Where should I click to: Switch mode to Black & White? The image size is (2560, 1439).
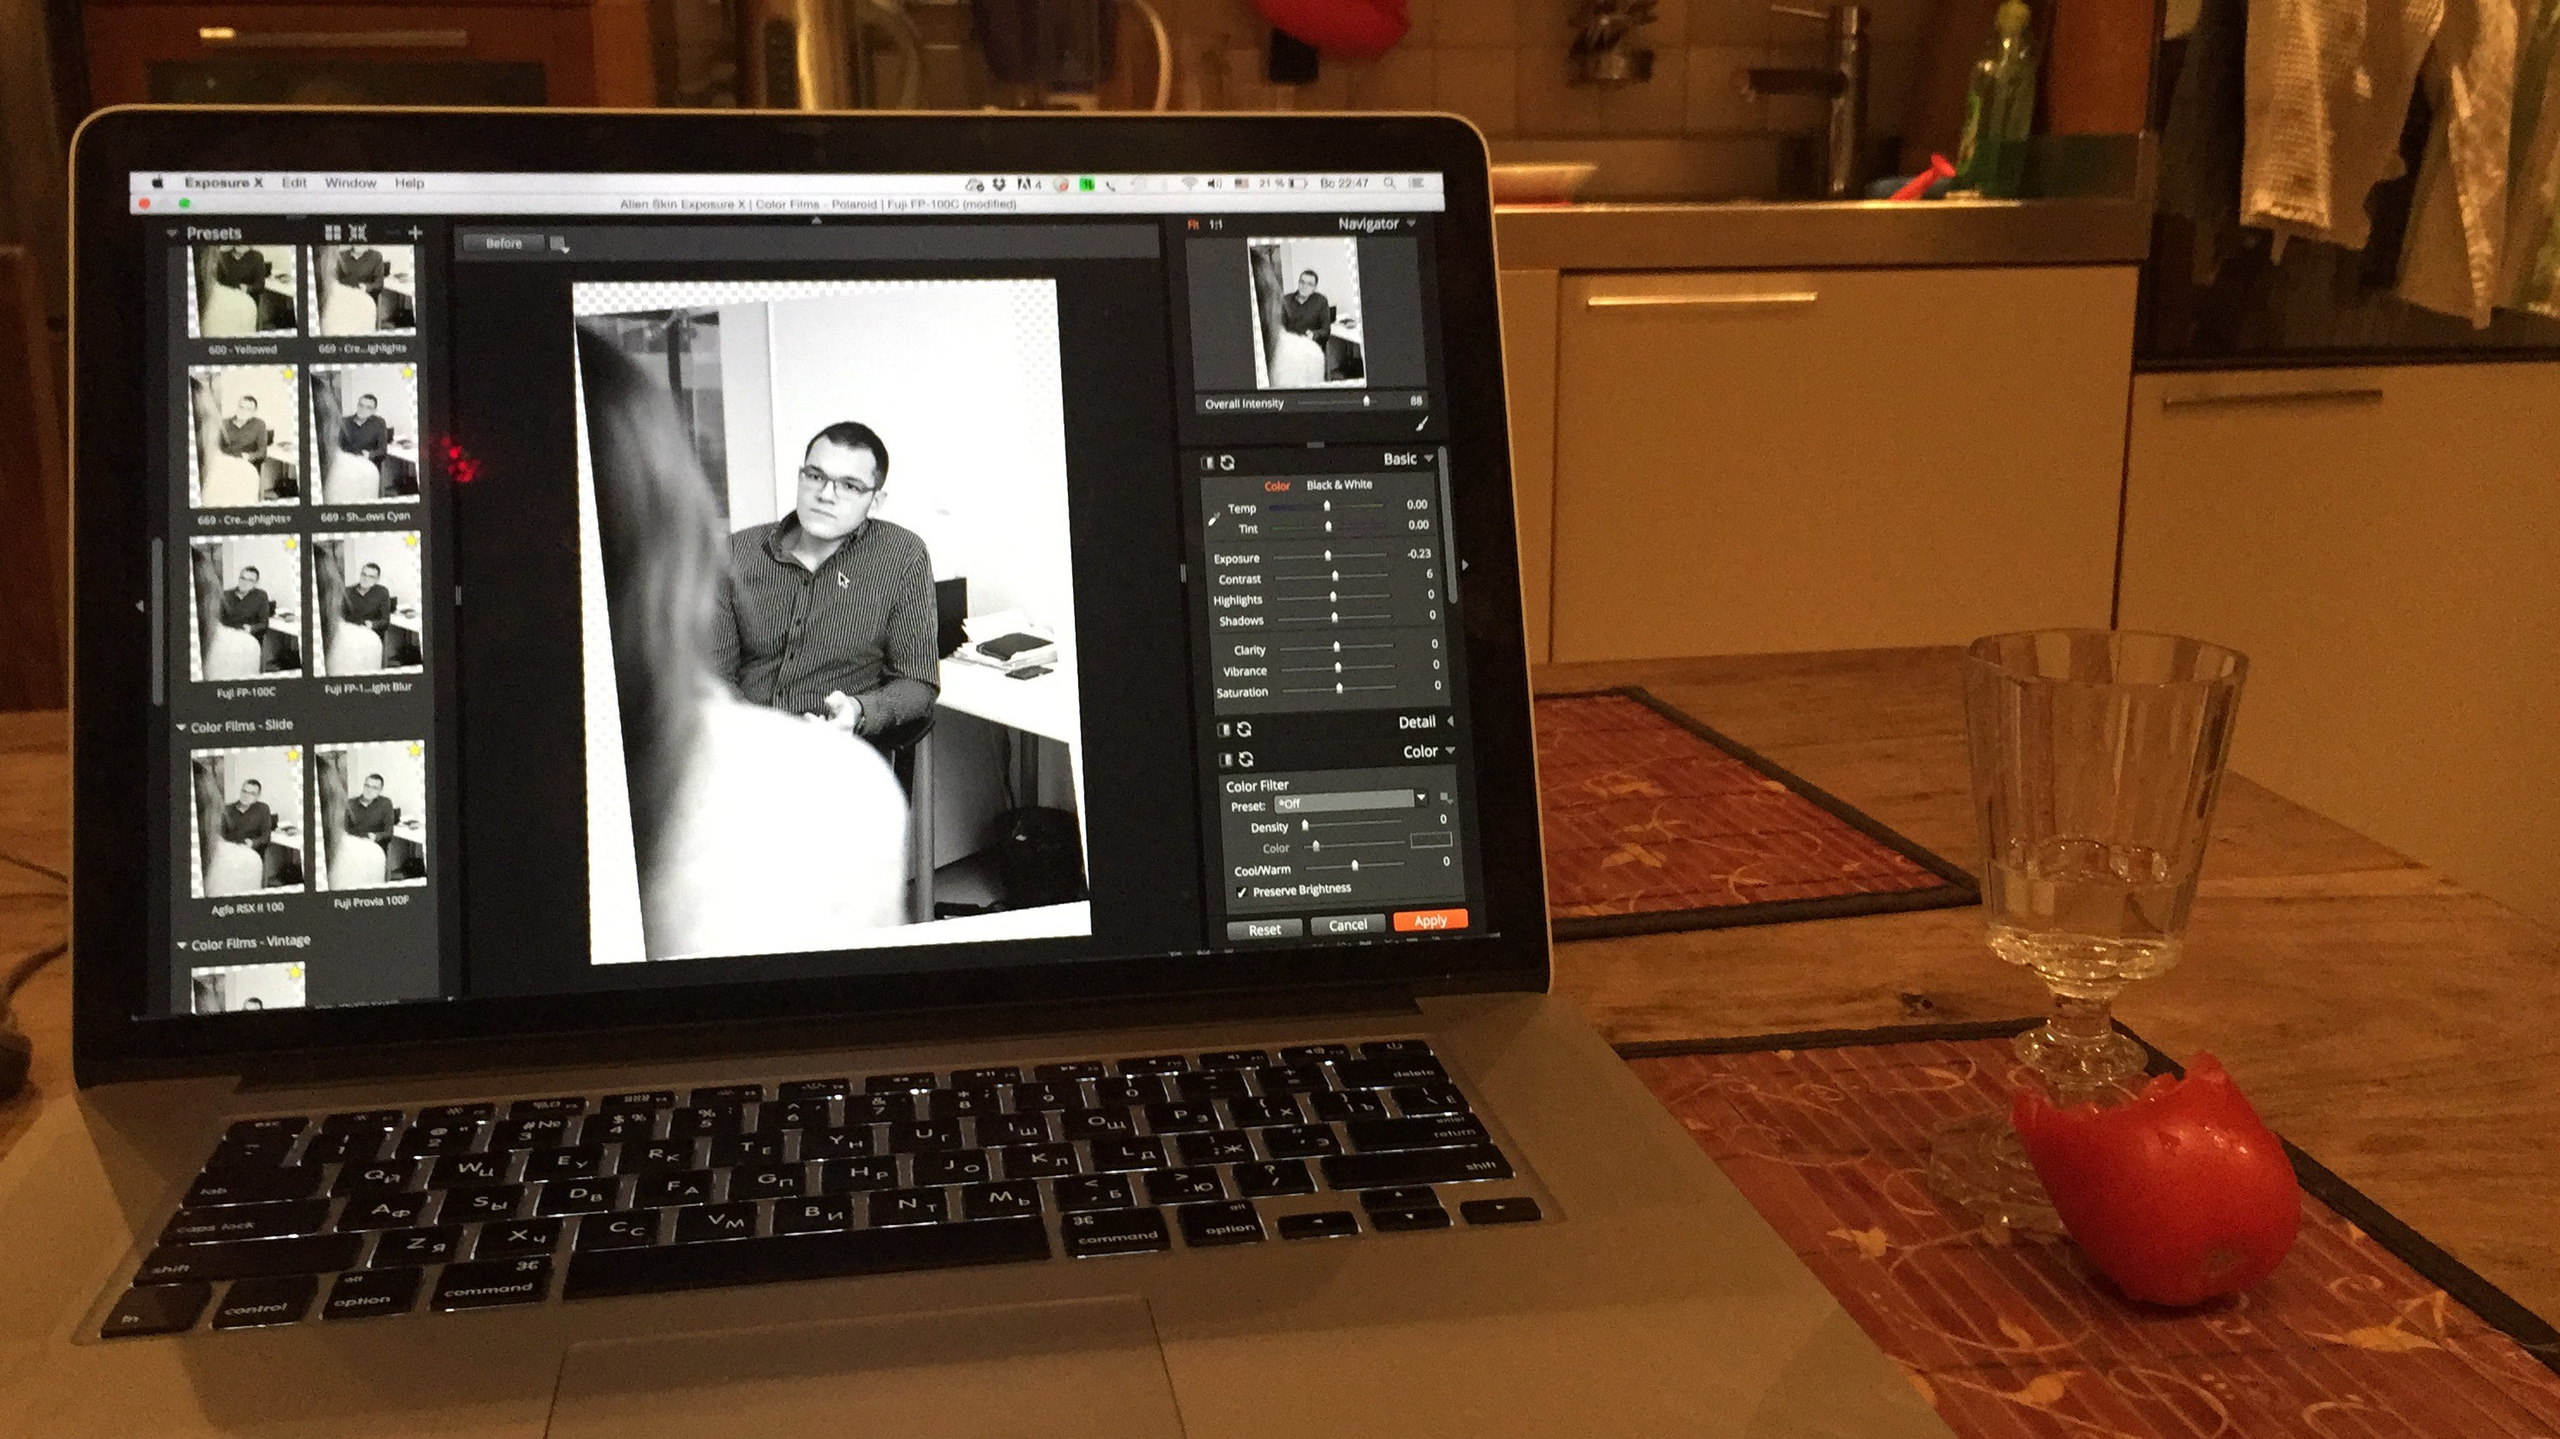tap(1339, 485)
